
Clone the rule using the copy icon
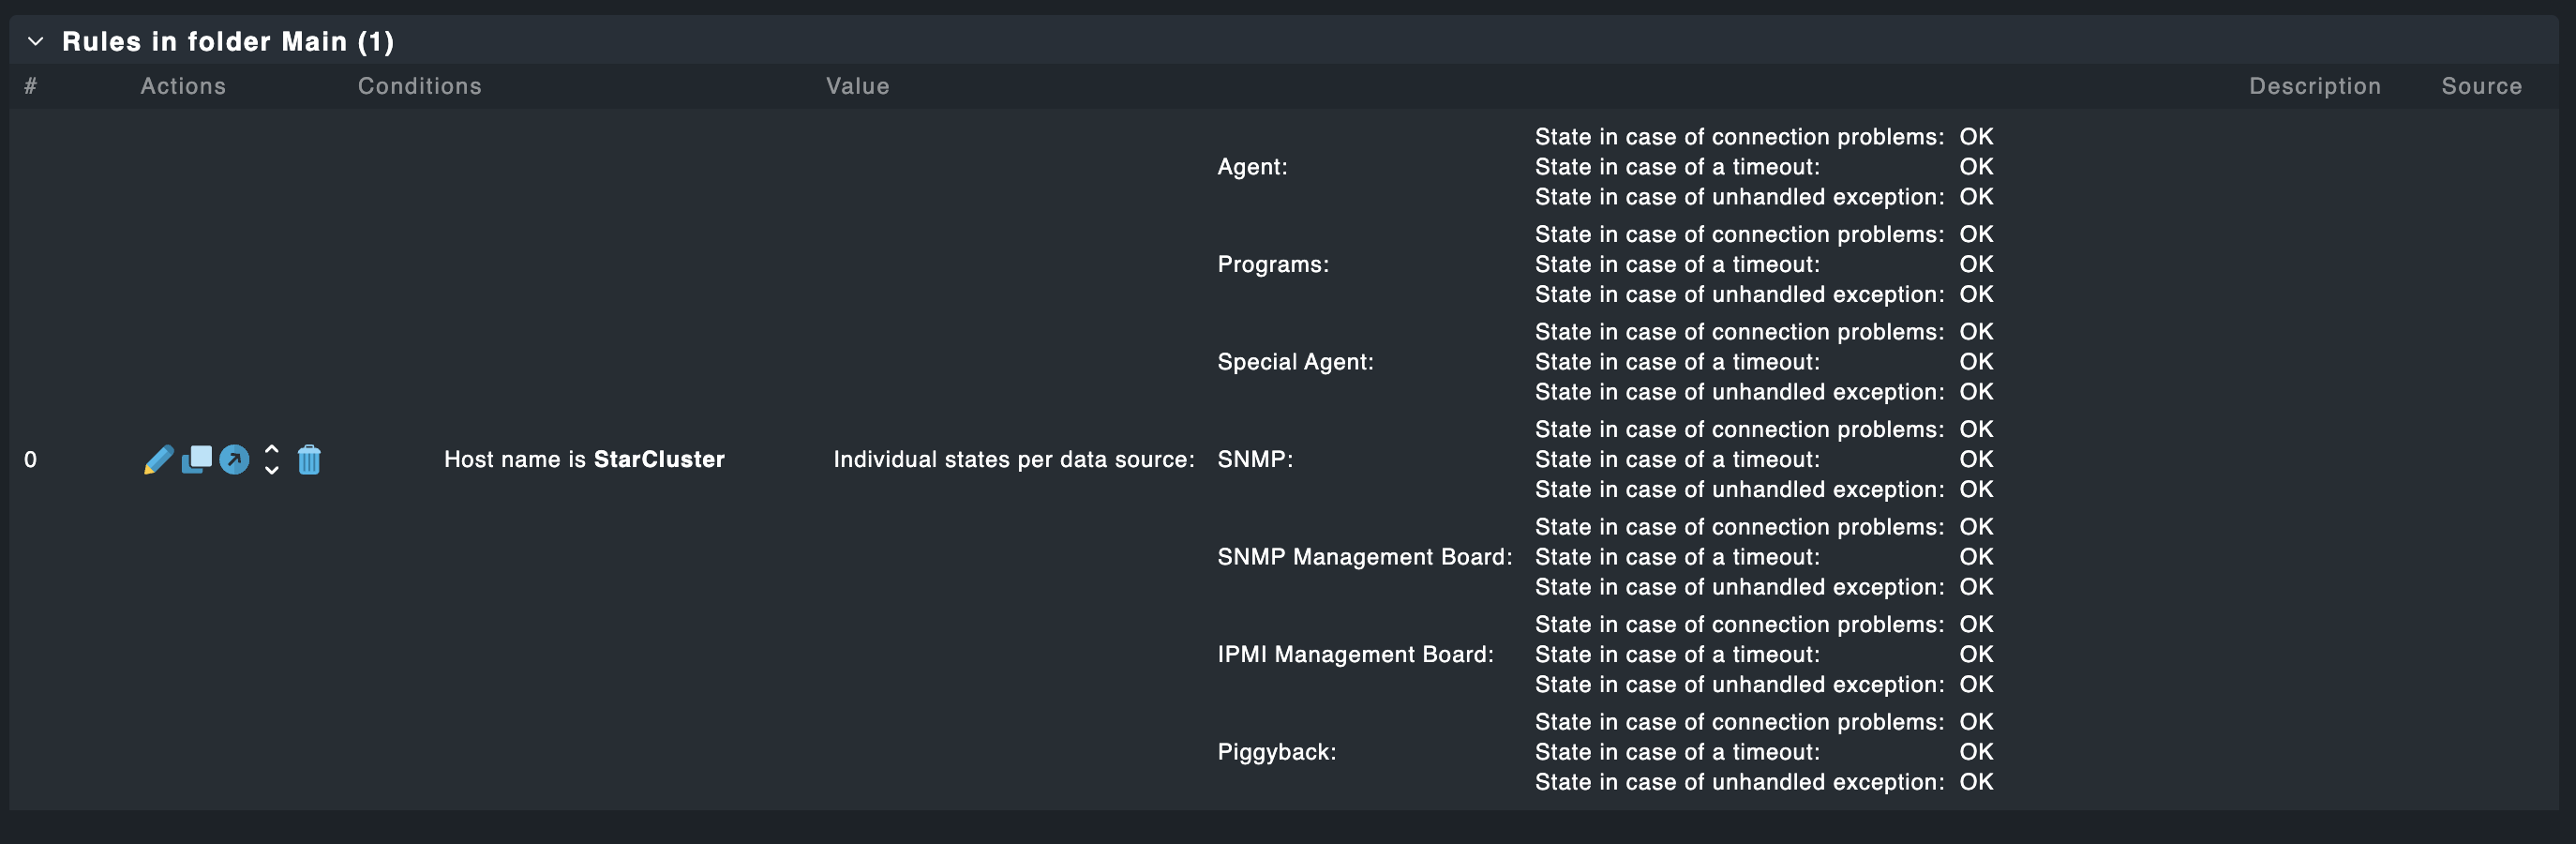(197, 459)
